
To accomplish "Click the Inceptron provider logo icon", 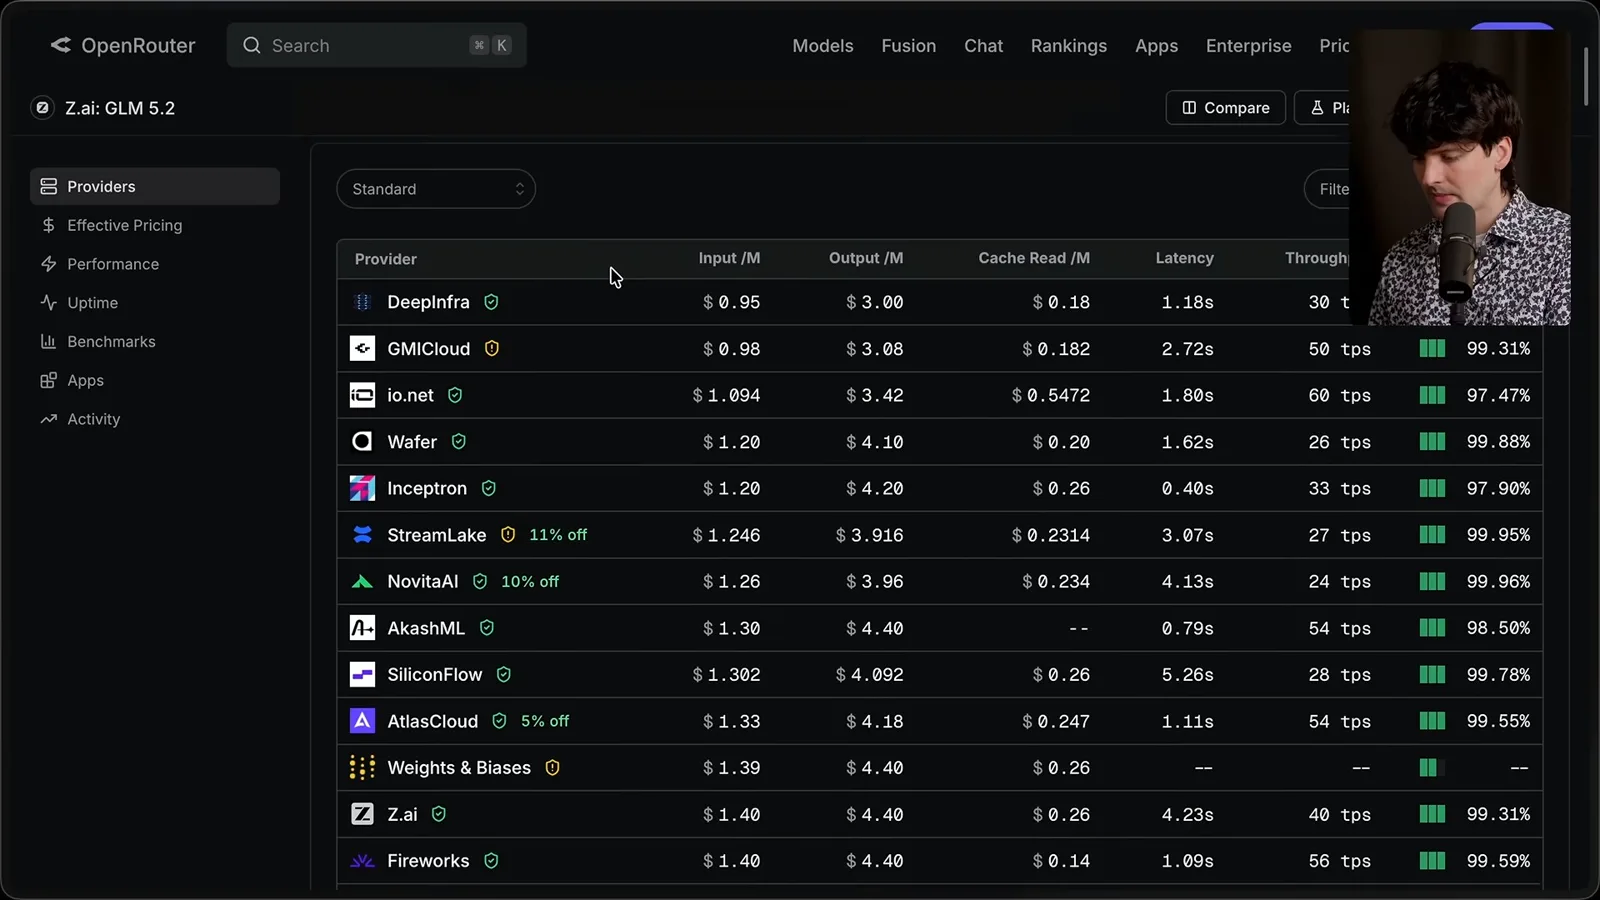I will (362, 488).
